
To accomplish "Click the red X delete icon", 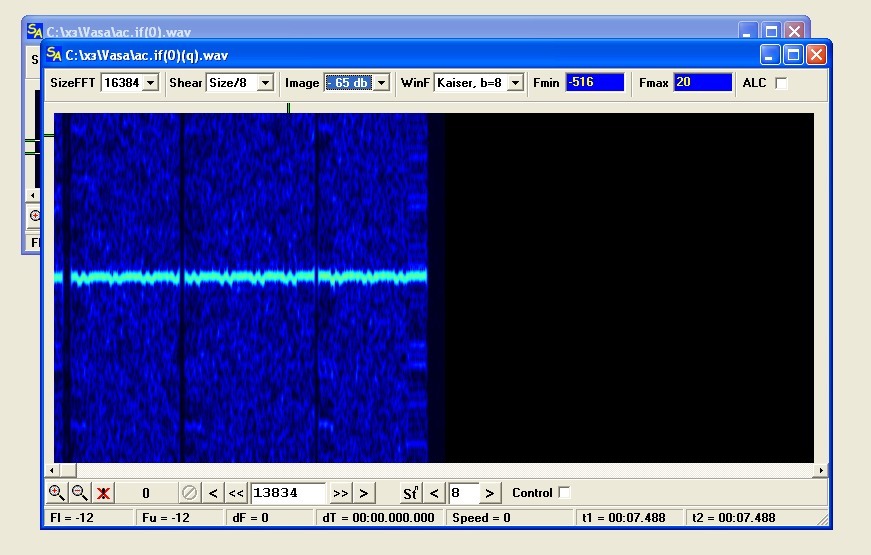I will coord(103,493).
